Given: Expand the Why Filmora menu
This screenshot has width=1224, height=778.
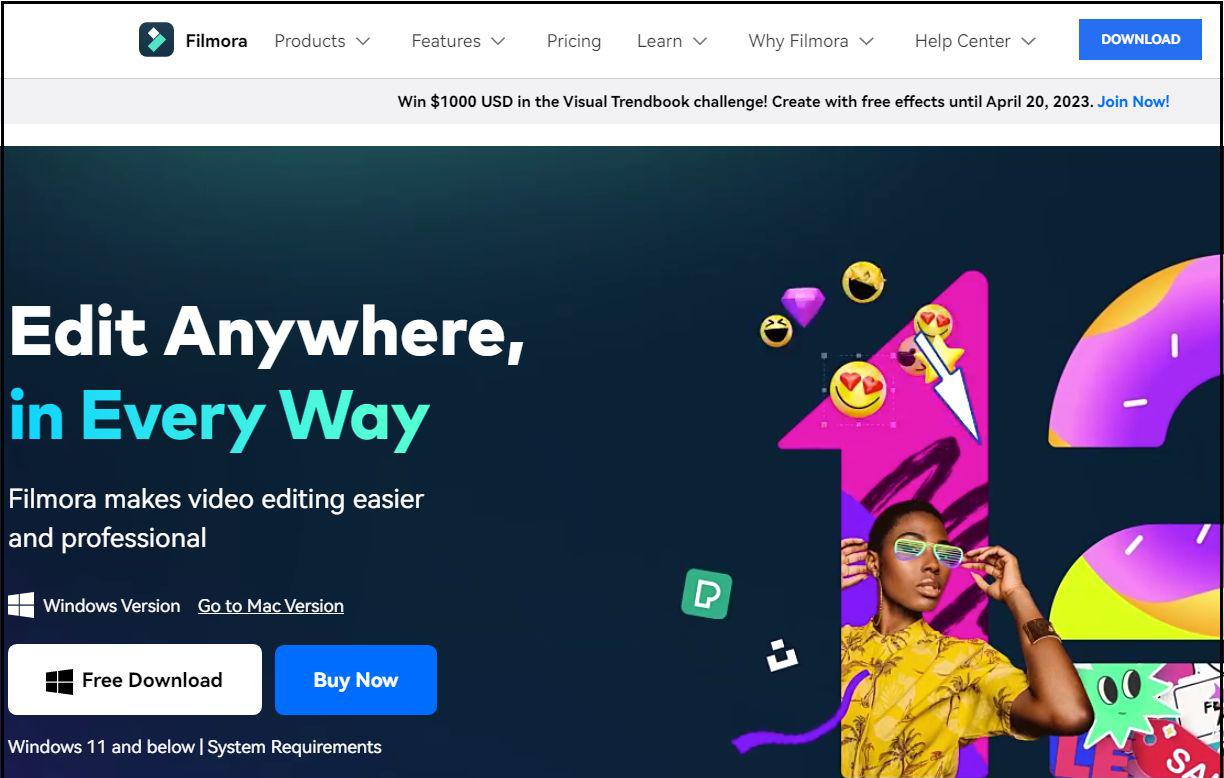Looking at the screenshot, I should pyautogui.click(x=811, y=41).
